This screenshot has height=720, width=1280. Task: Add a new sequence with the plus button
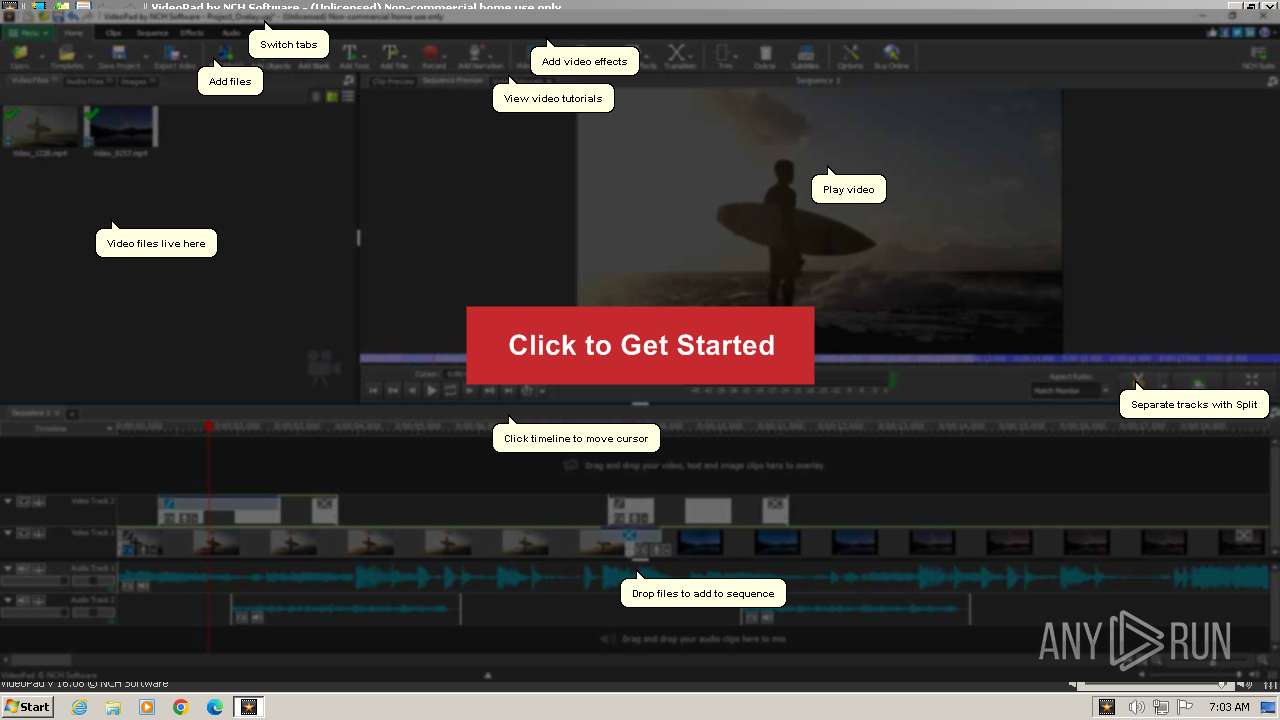point(72,413)
